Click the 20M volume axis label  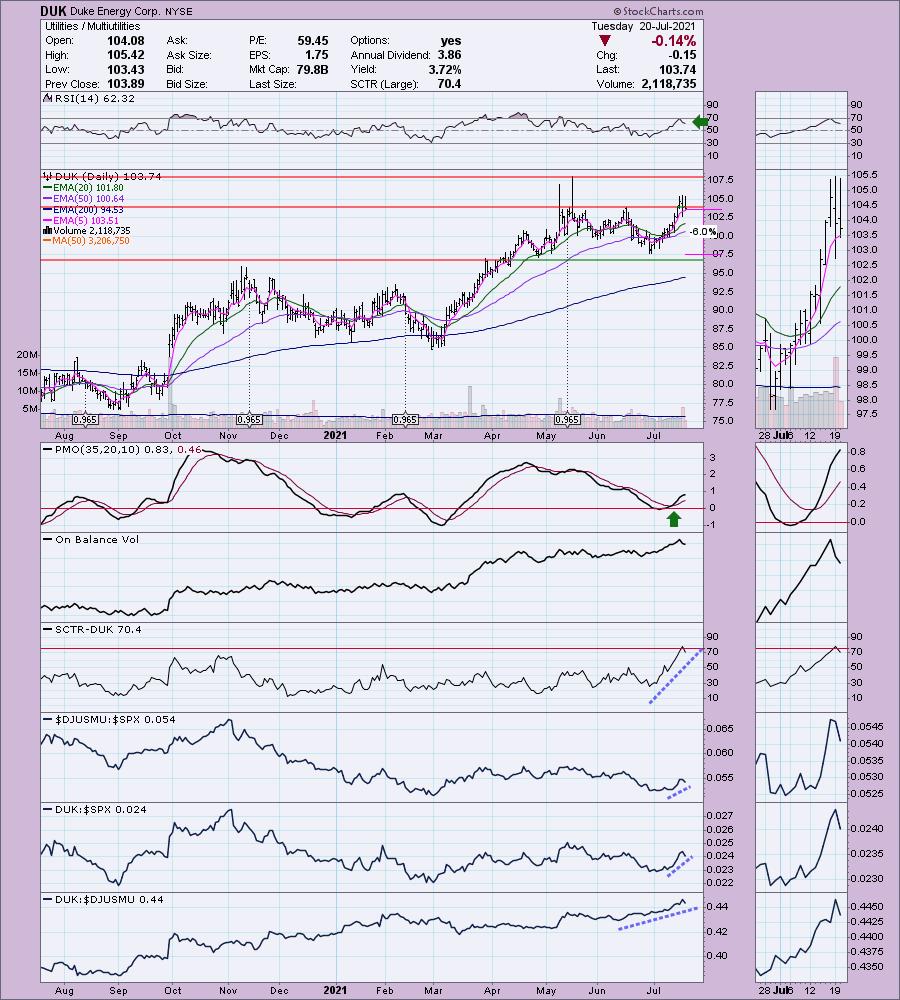27,355
